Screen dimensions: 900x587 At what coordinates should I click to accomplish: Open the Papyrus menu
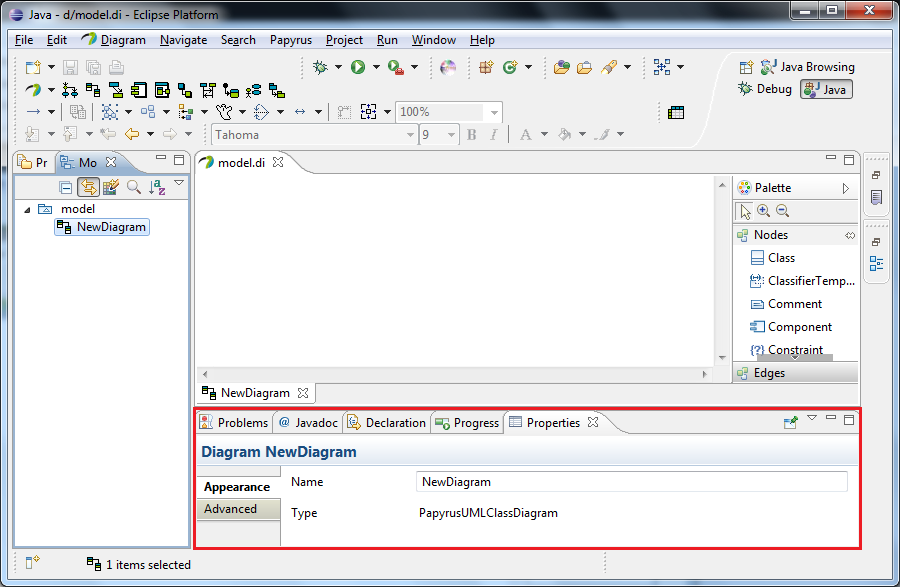[x=290, y=40]
